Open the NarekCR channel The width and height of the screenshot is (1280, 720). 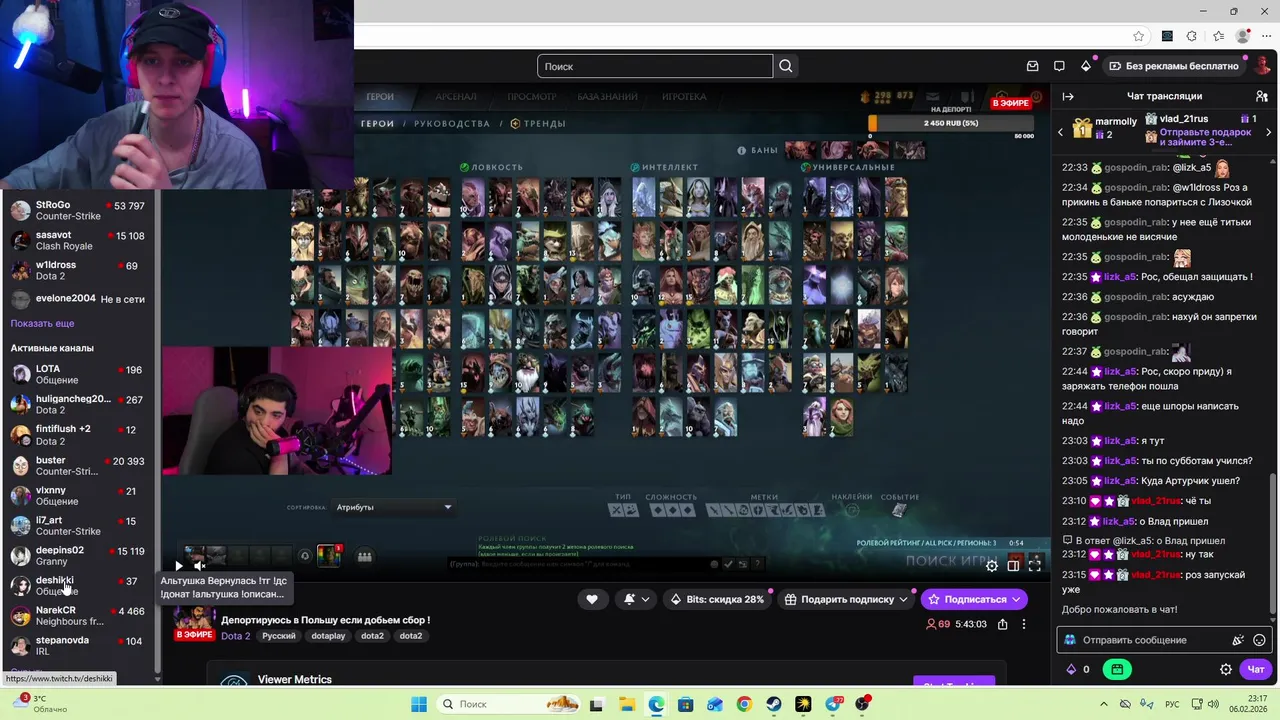pos(78,615)
